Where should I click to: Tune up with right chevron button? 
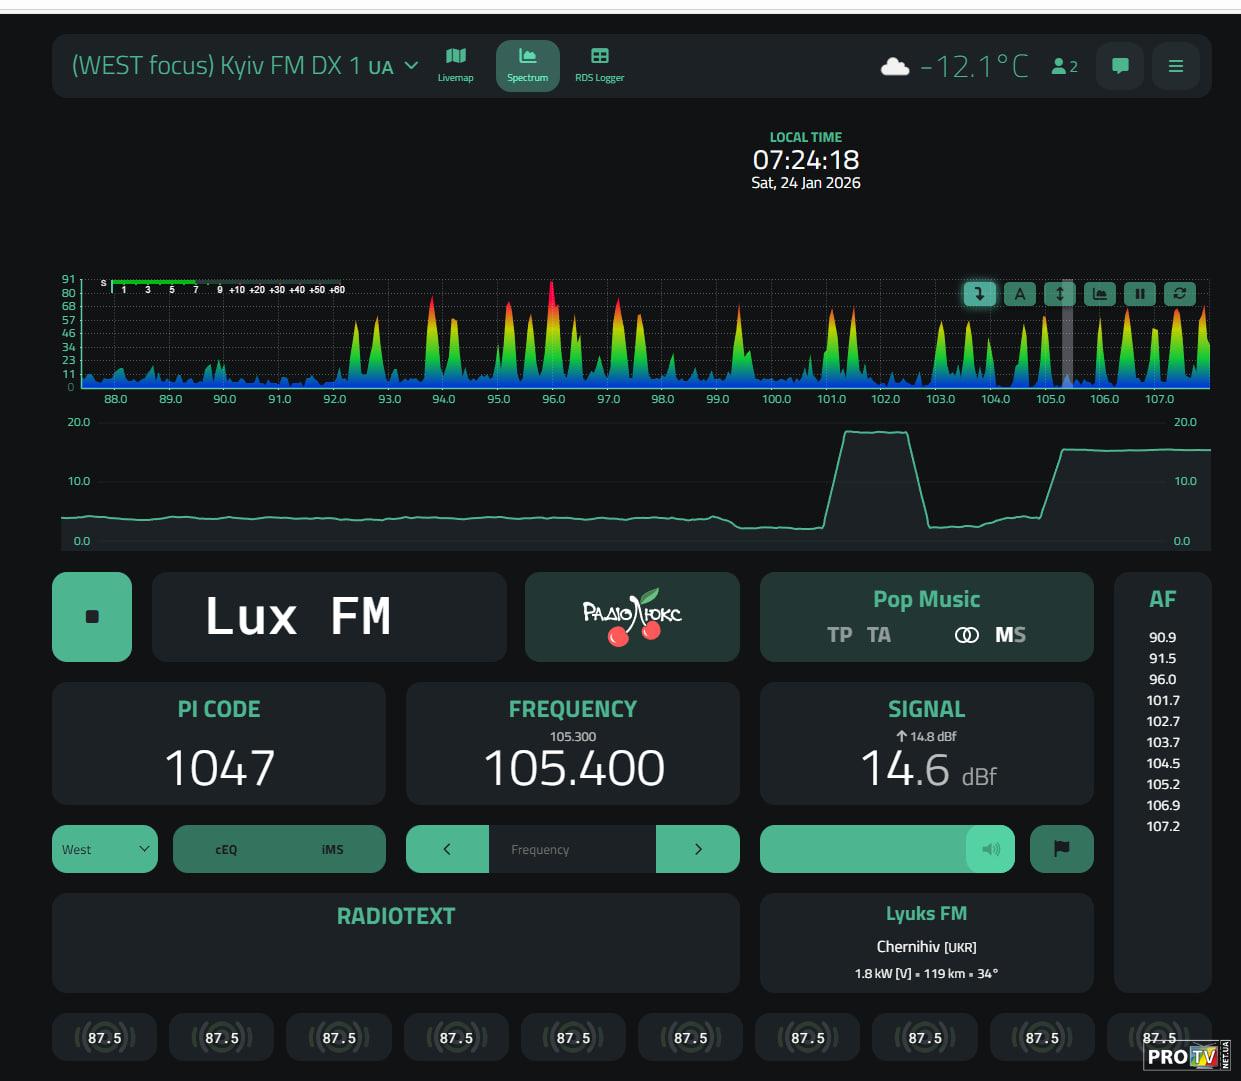[x=698, y=849]
